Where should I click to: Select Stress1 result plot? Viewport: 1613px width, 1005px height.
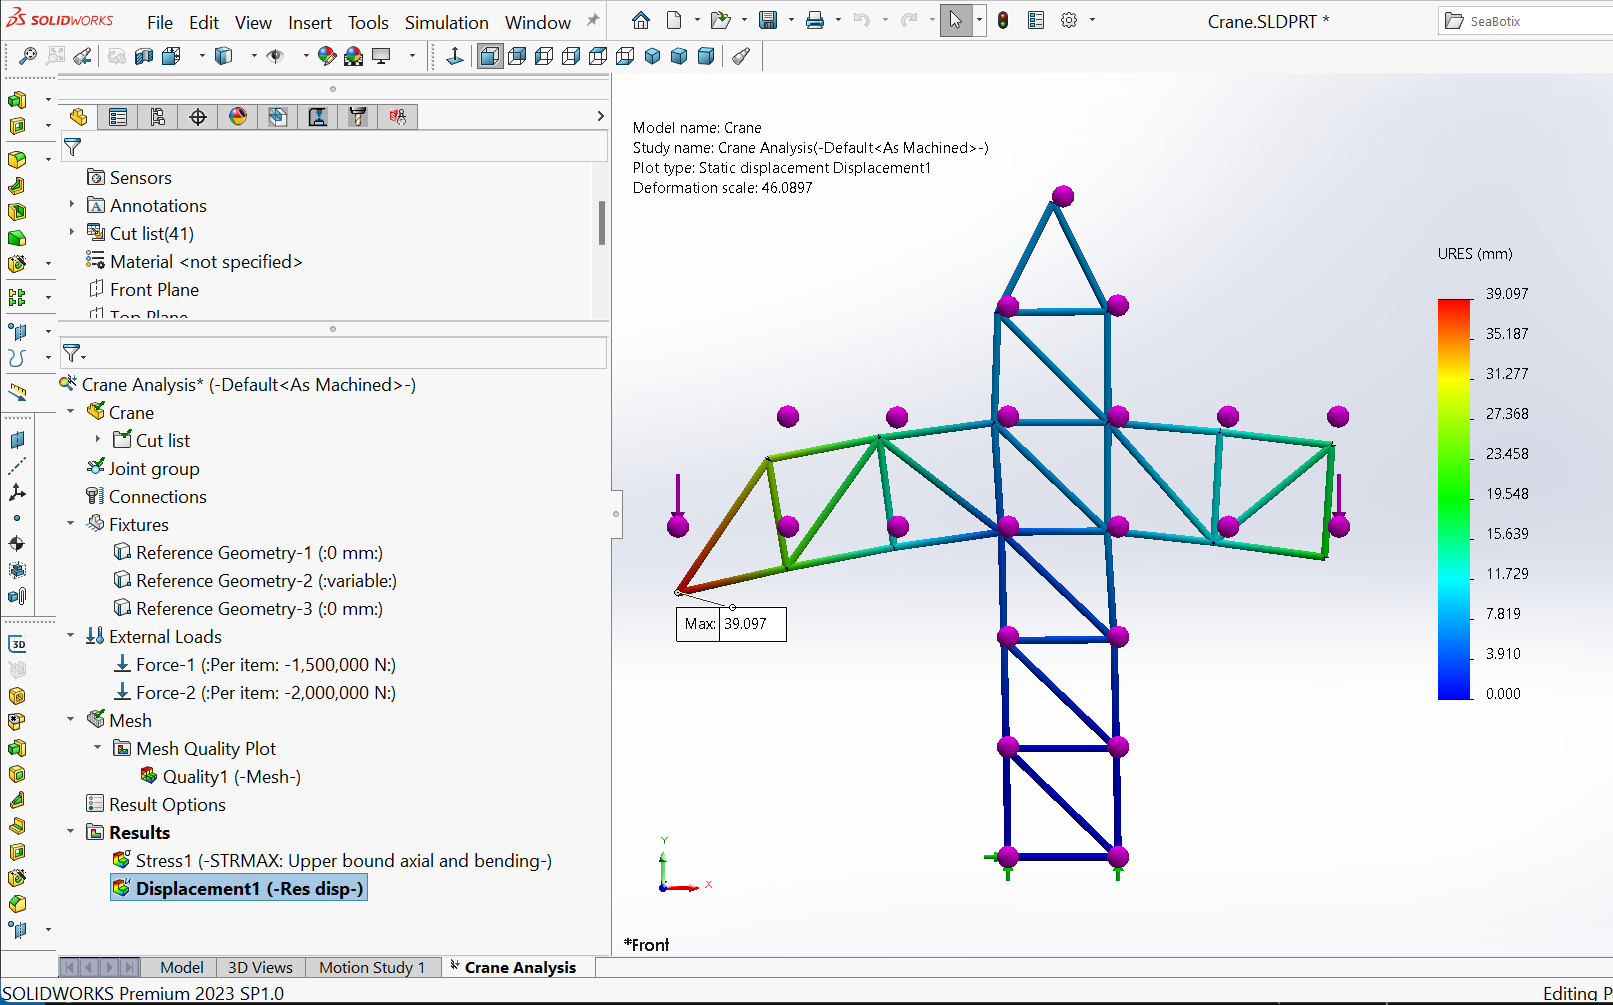point(332,860)
